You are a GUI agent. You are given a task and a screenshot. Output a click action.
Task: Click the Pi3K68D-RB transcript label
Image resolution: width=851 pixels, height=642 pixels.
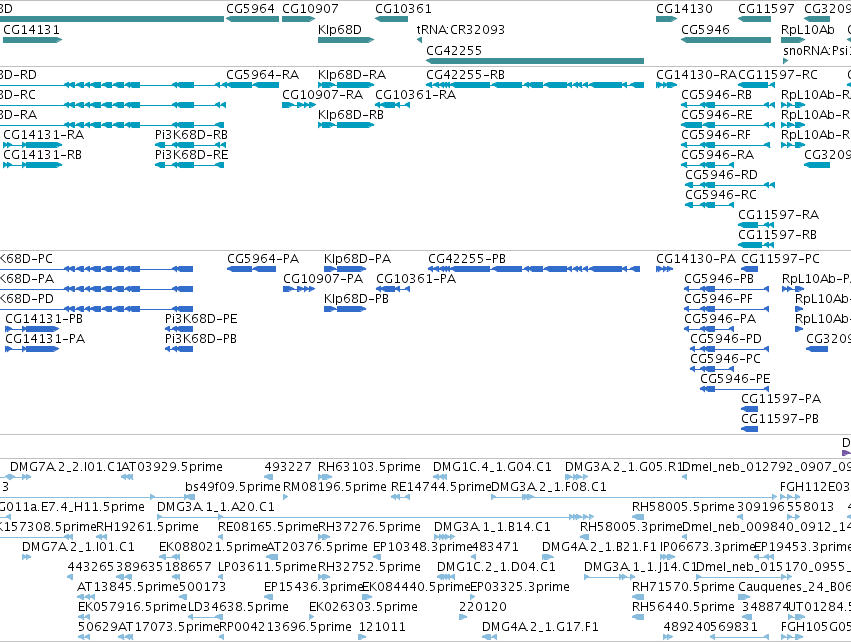pos(191,135)
